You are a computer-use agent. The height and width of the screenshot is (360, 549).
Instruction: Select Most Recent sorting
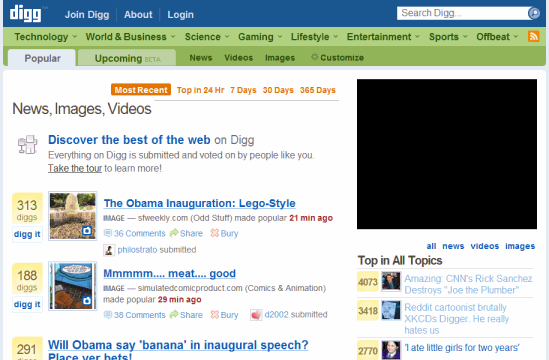pyautogui.click(x=141, y=90)
